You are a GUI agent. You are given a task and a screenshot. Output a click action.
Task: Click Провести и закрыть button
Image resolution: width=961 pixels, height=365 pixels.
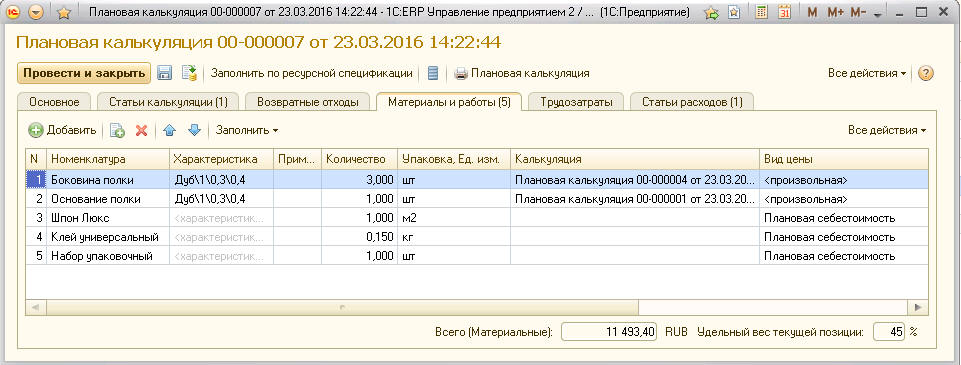click(x=83, y=73)
